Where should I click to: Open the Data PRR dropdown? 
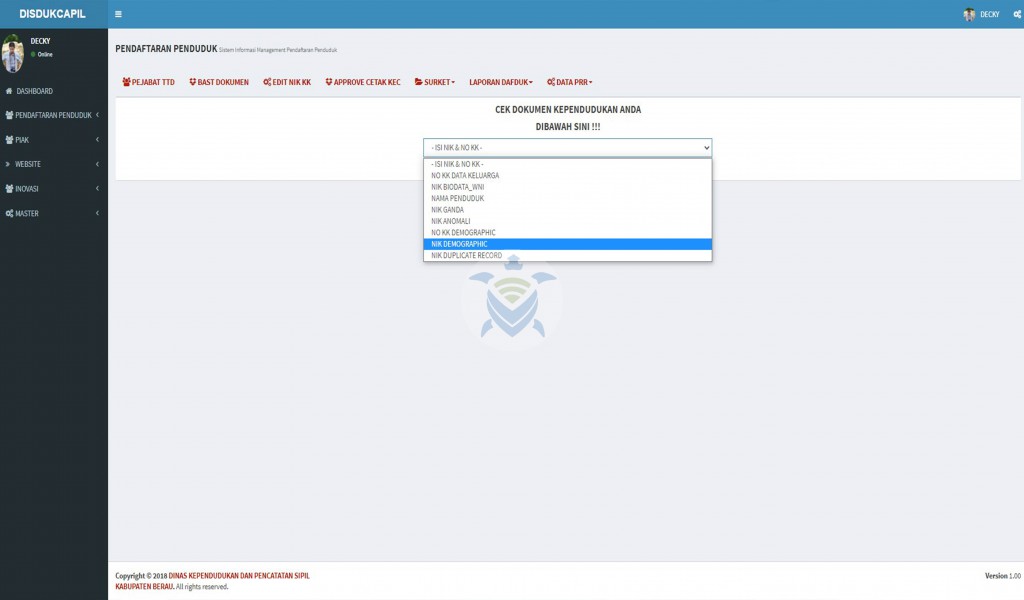[570, 82]
